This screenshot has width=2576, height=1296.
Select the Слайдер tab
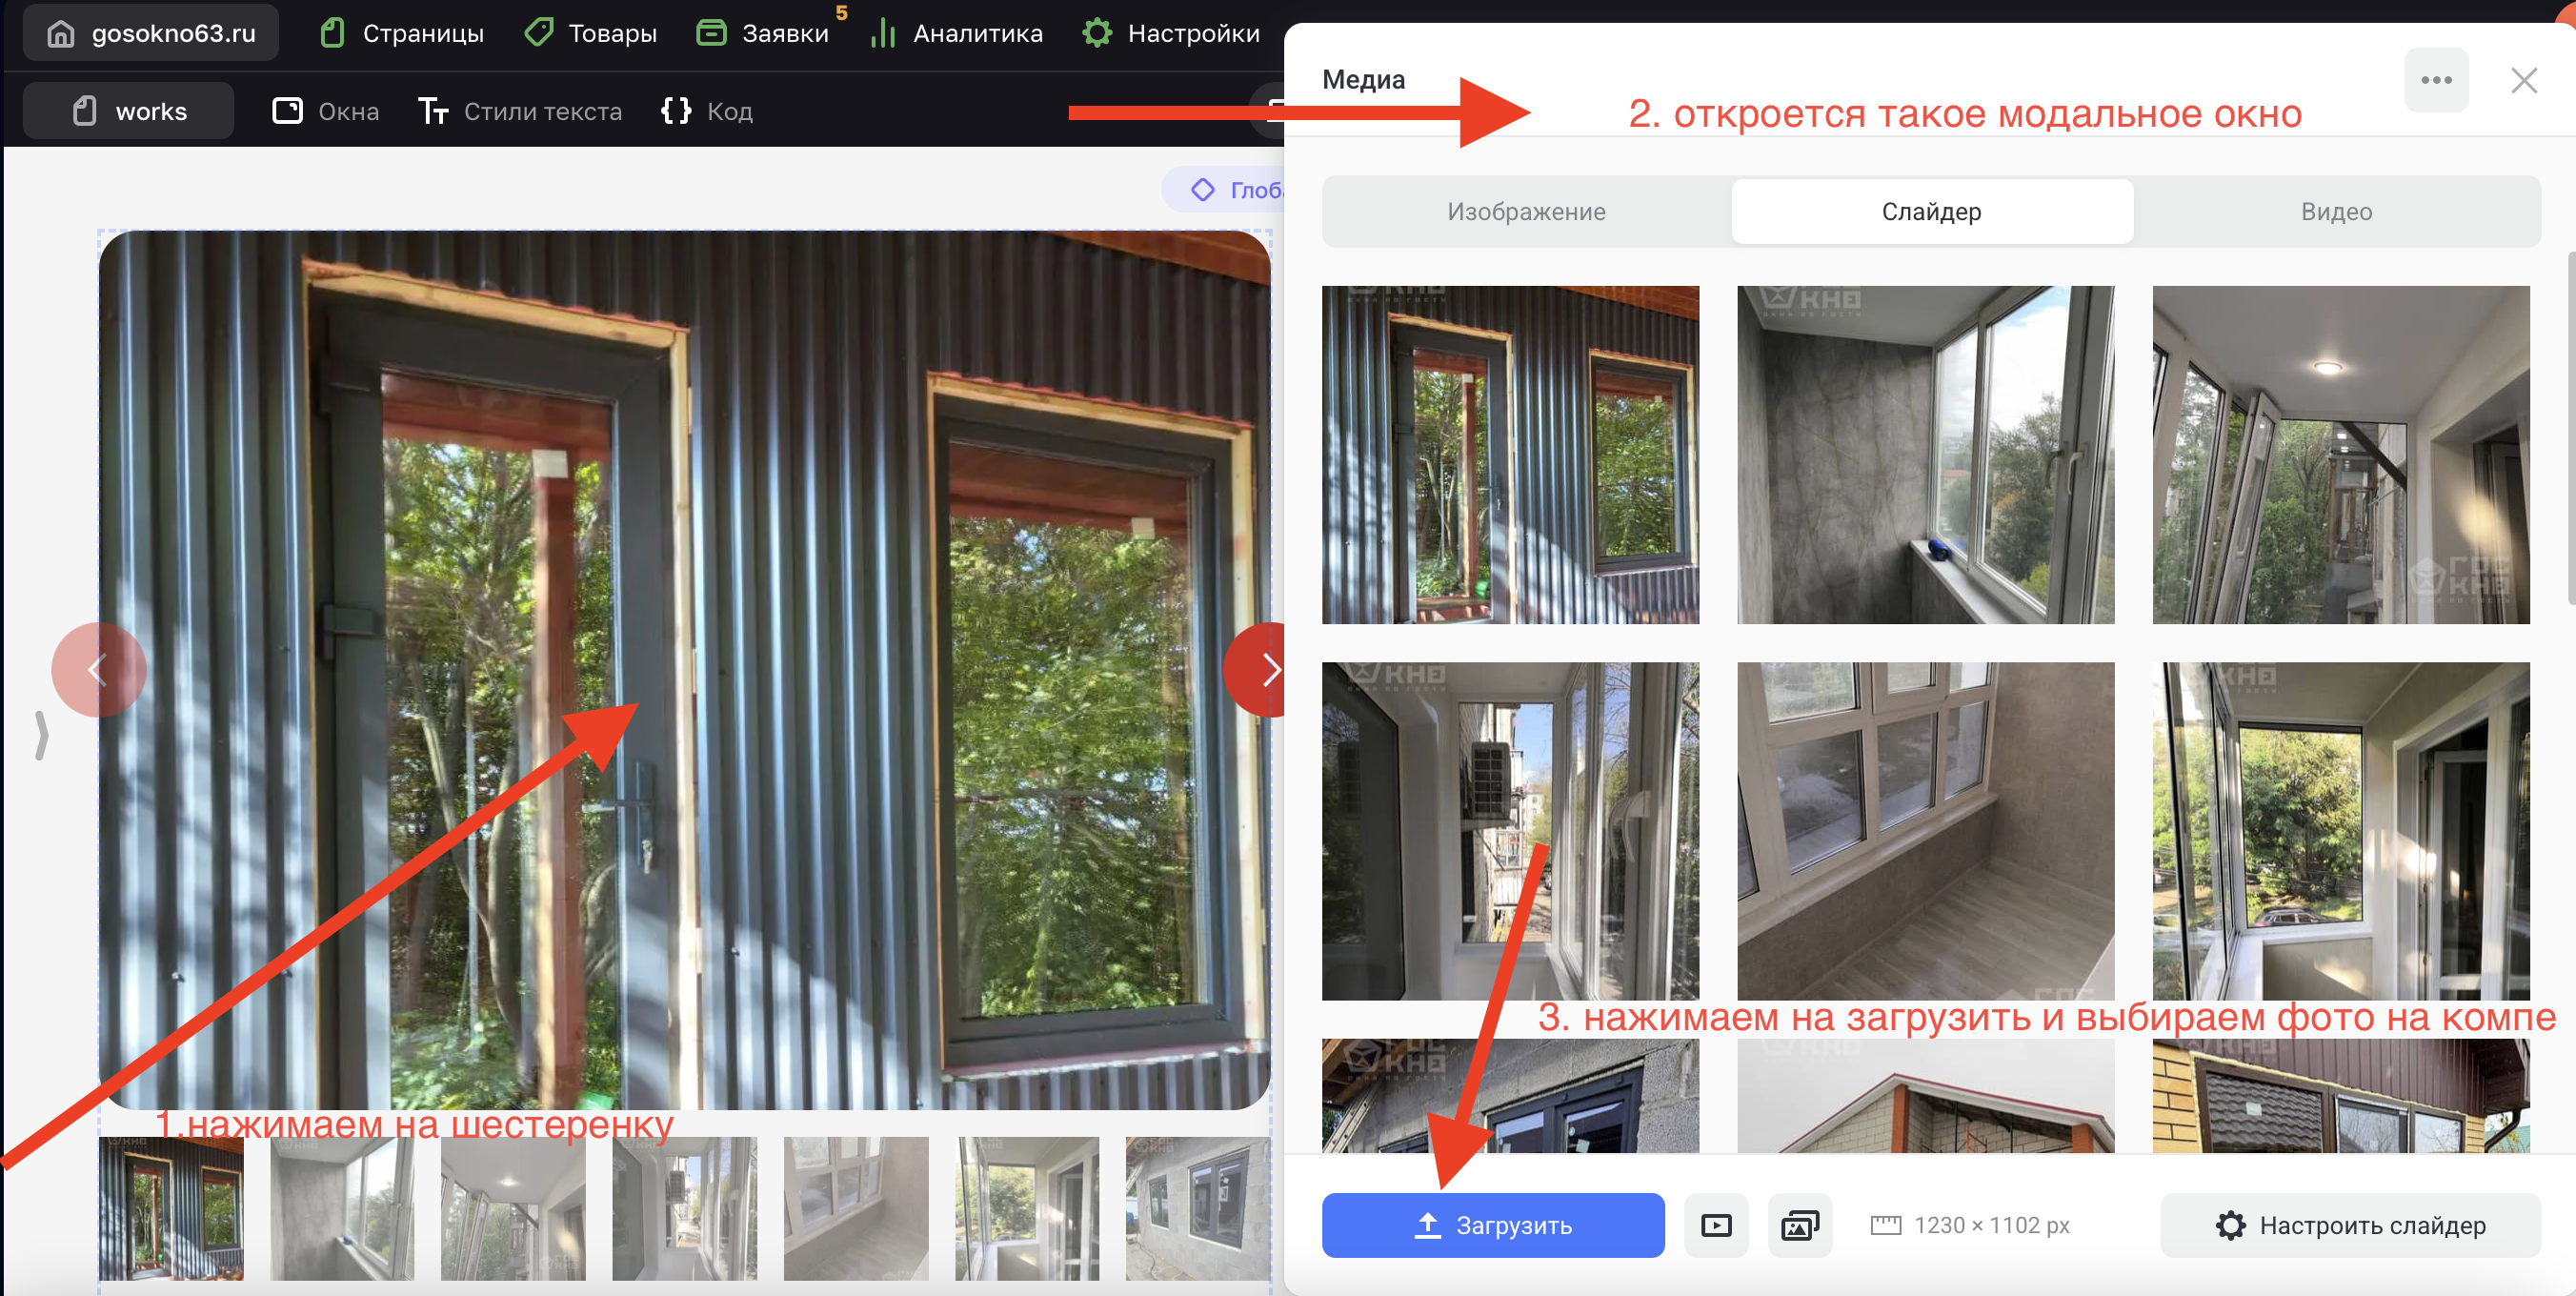[x=1931, y=211]
